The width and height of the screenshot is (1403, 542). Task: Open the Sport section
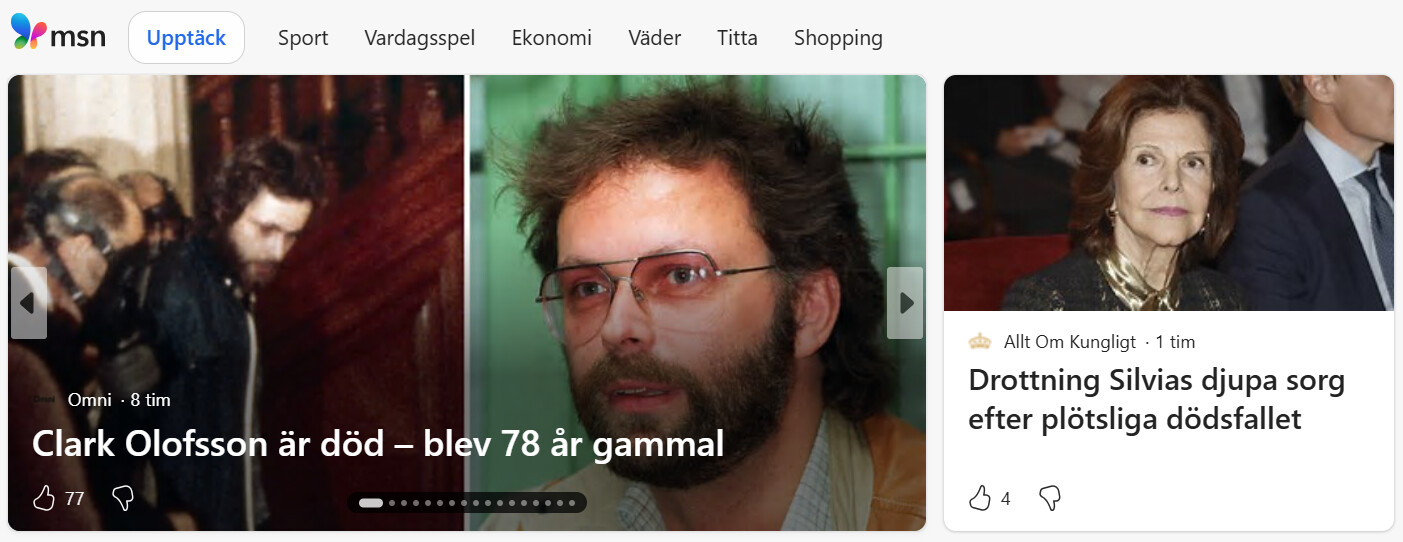pos(303,38)
